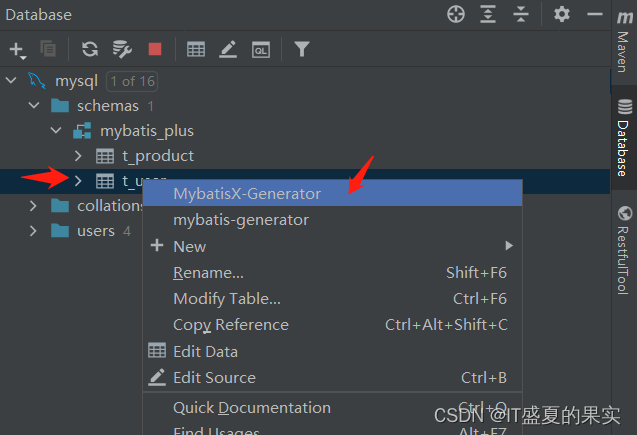The image size is (637, 435).
Task: Click the Database panel title
Action: (39, 15)
